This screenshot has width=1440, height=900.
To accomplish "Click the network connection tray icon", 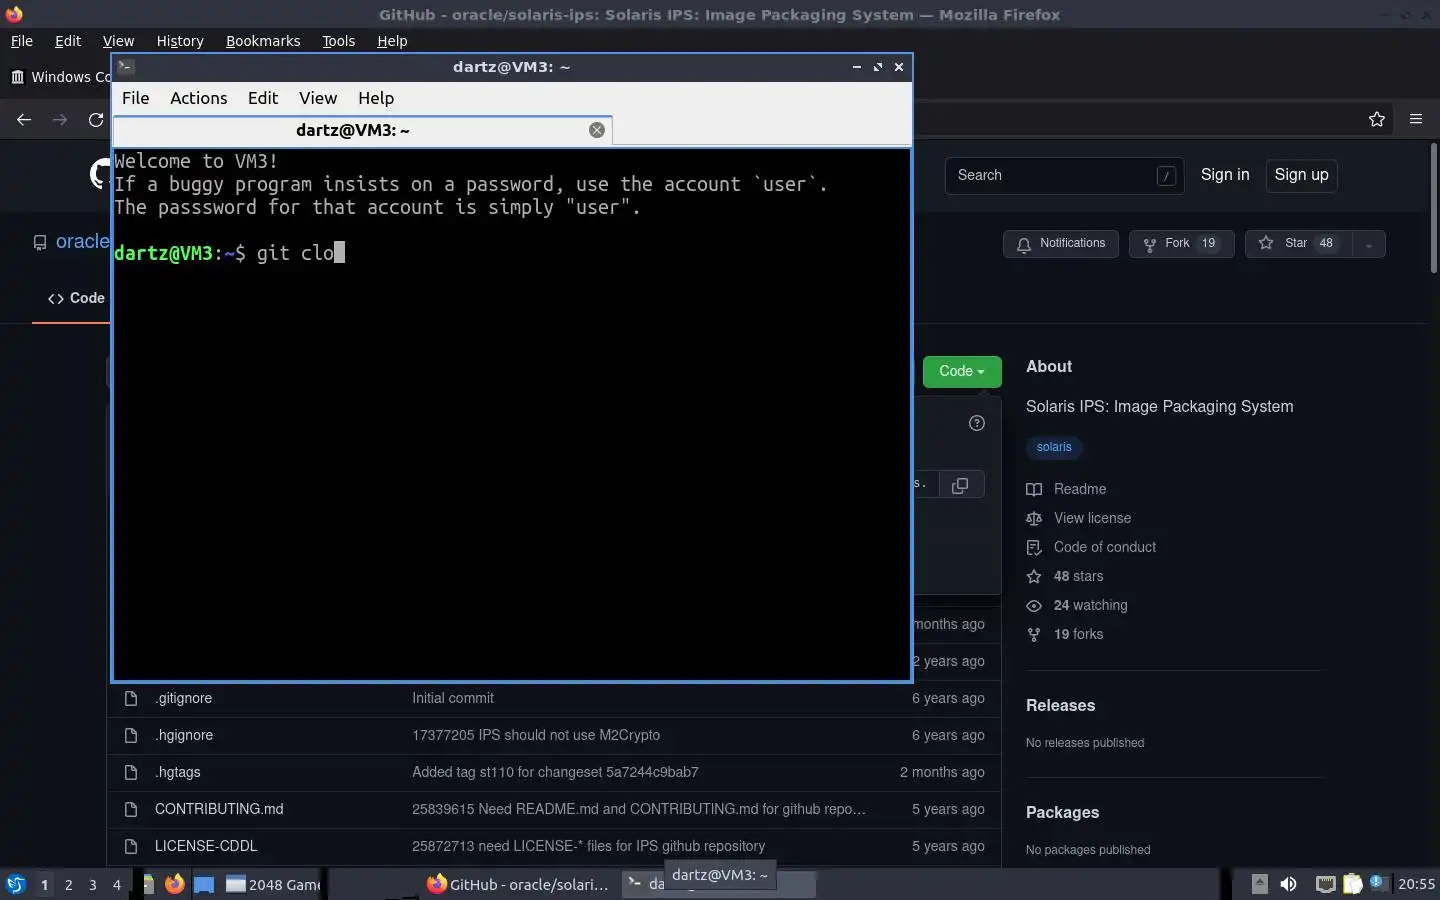I will 1325,884.
